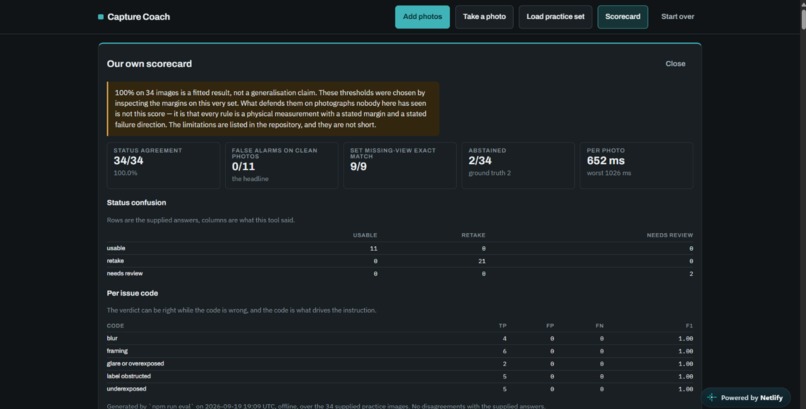
Task: Click the headline caption under 0/11
Action: click(250, 179)
